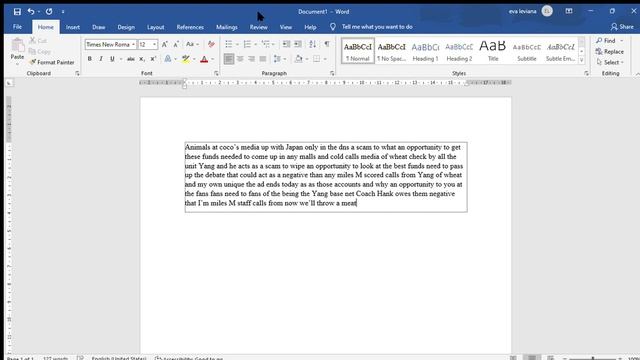Screen dimensions: 640x360
Task: Increase font size with grow icon
Action: tap(165, 44)
